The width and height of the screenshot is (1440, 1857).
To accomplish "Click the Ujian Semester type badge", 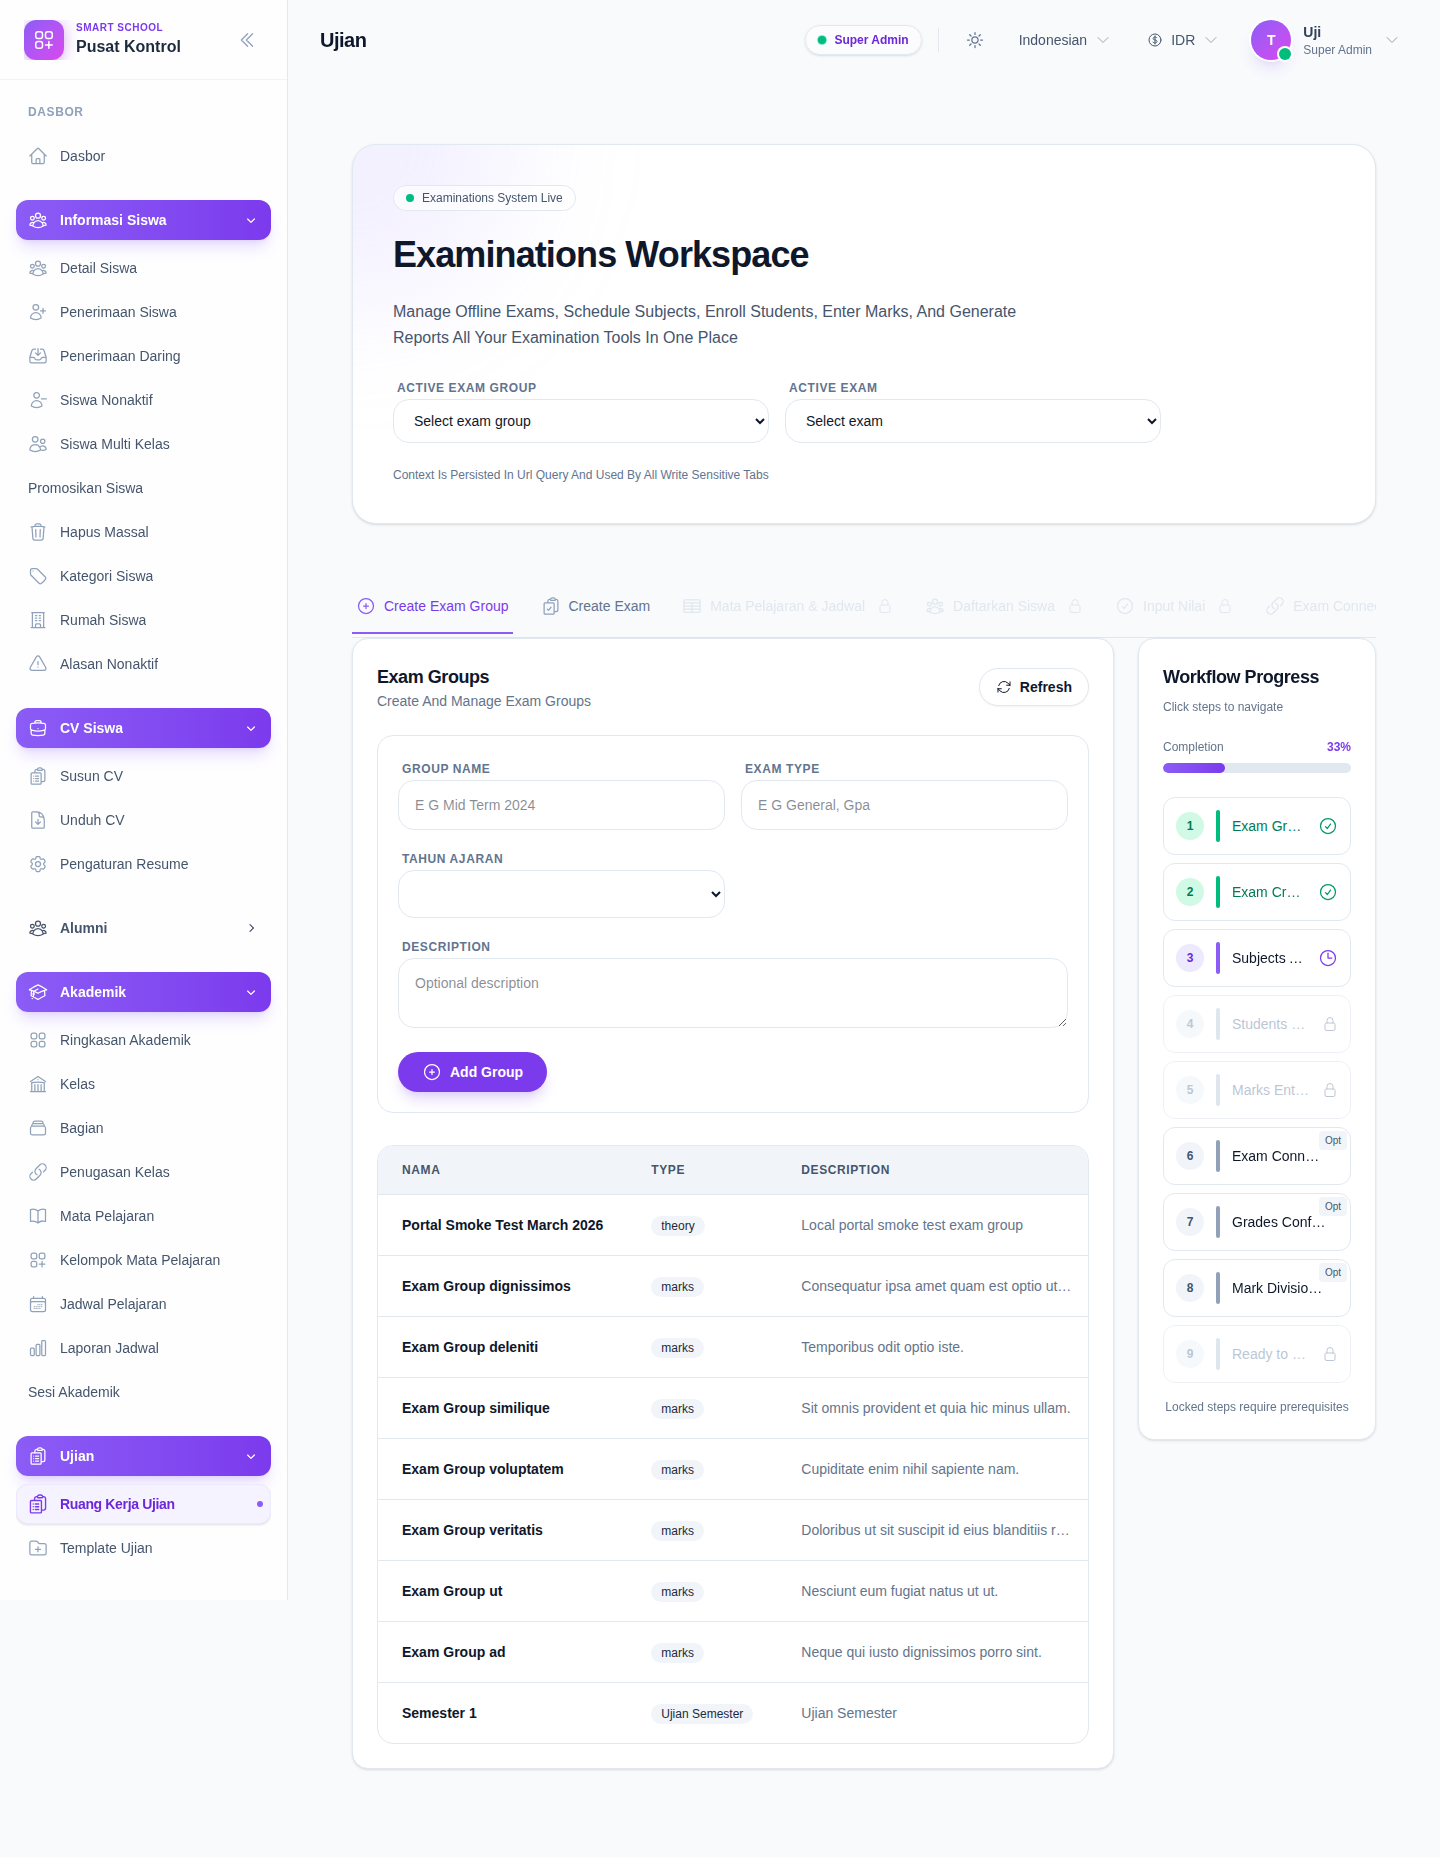I will tap(702, 1714).
